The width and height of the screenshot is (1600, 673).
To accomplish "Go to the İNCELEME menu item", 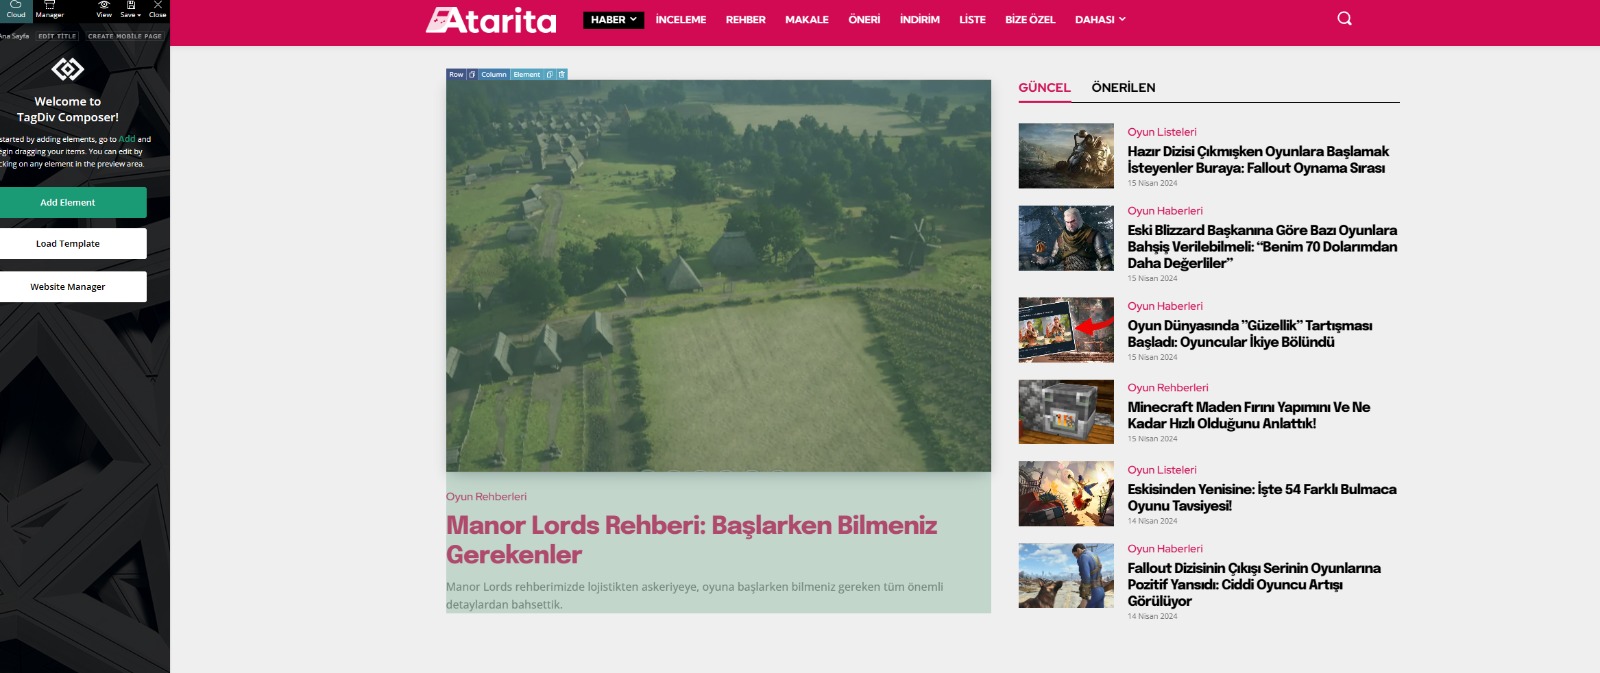I will pos(681,19).
